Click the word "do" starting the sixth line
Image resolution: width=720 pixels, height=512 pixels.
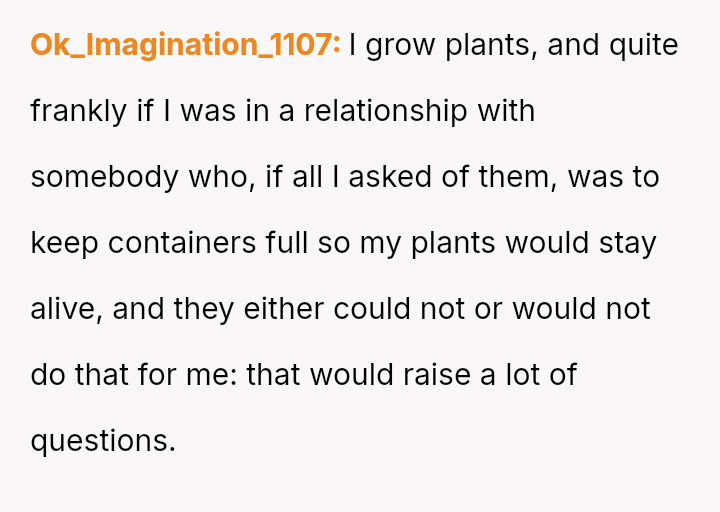pyautogui.click(x=47, y=375)
